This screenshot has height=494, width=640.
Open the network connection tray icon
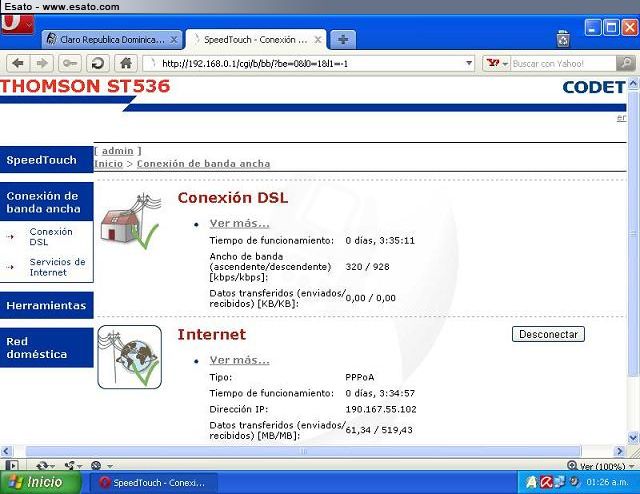point(560,482)
